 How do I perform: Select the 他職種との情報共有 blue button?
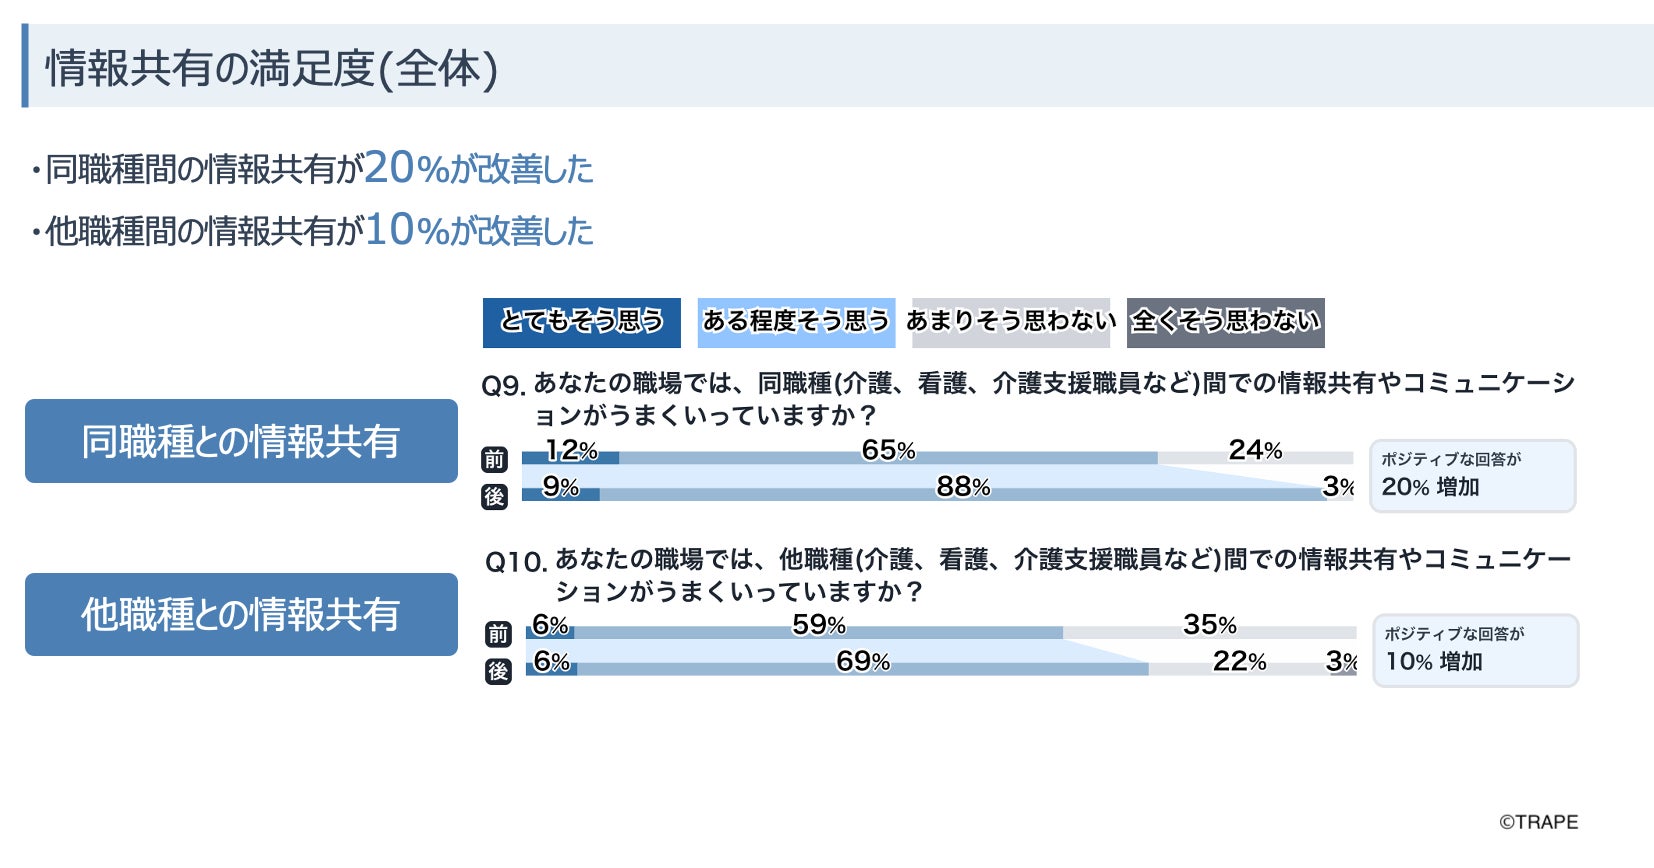coord(241,615)
